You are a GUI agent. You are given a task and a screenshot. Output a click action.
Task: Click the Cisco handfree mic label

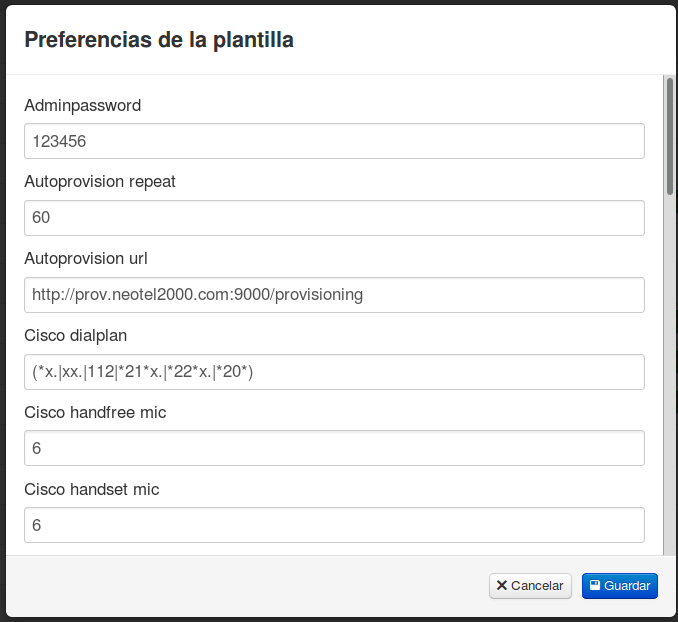pyautogui.click(x=95, y=412)
